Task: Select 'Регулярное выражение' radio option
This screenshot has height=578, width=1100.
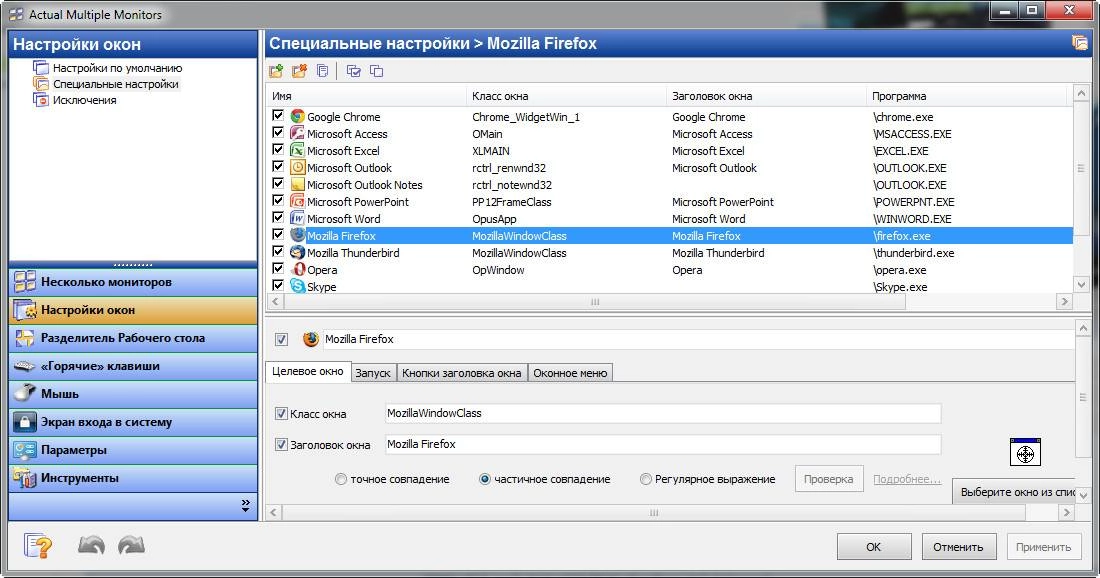Action: pyautogui.click(x=645, y=479)
